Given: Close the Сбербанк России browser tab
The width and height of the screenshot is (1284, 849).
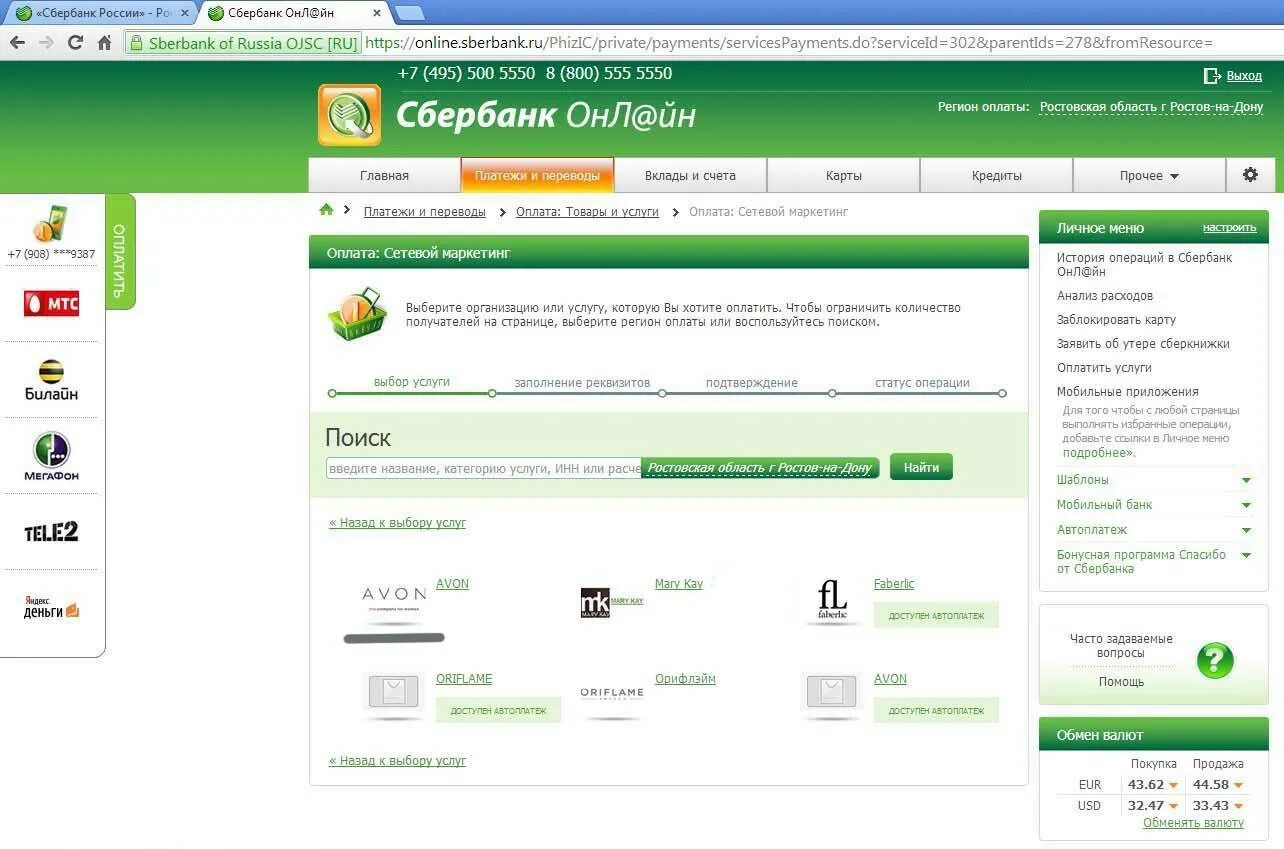Looking at the screenshot, I should [185, 13].
